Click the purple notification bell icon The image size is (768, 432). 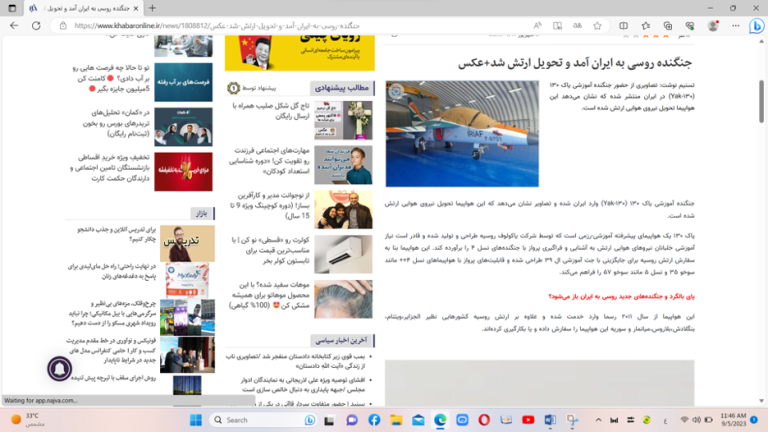pyautogui.click(x=59, y=368)
